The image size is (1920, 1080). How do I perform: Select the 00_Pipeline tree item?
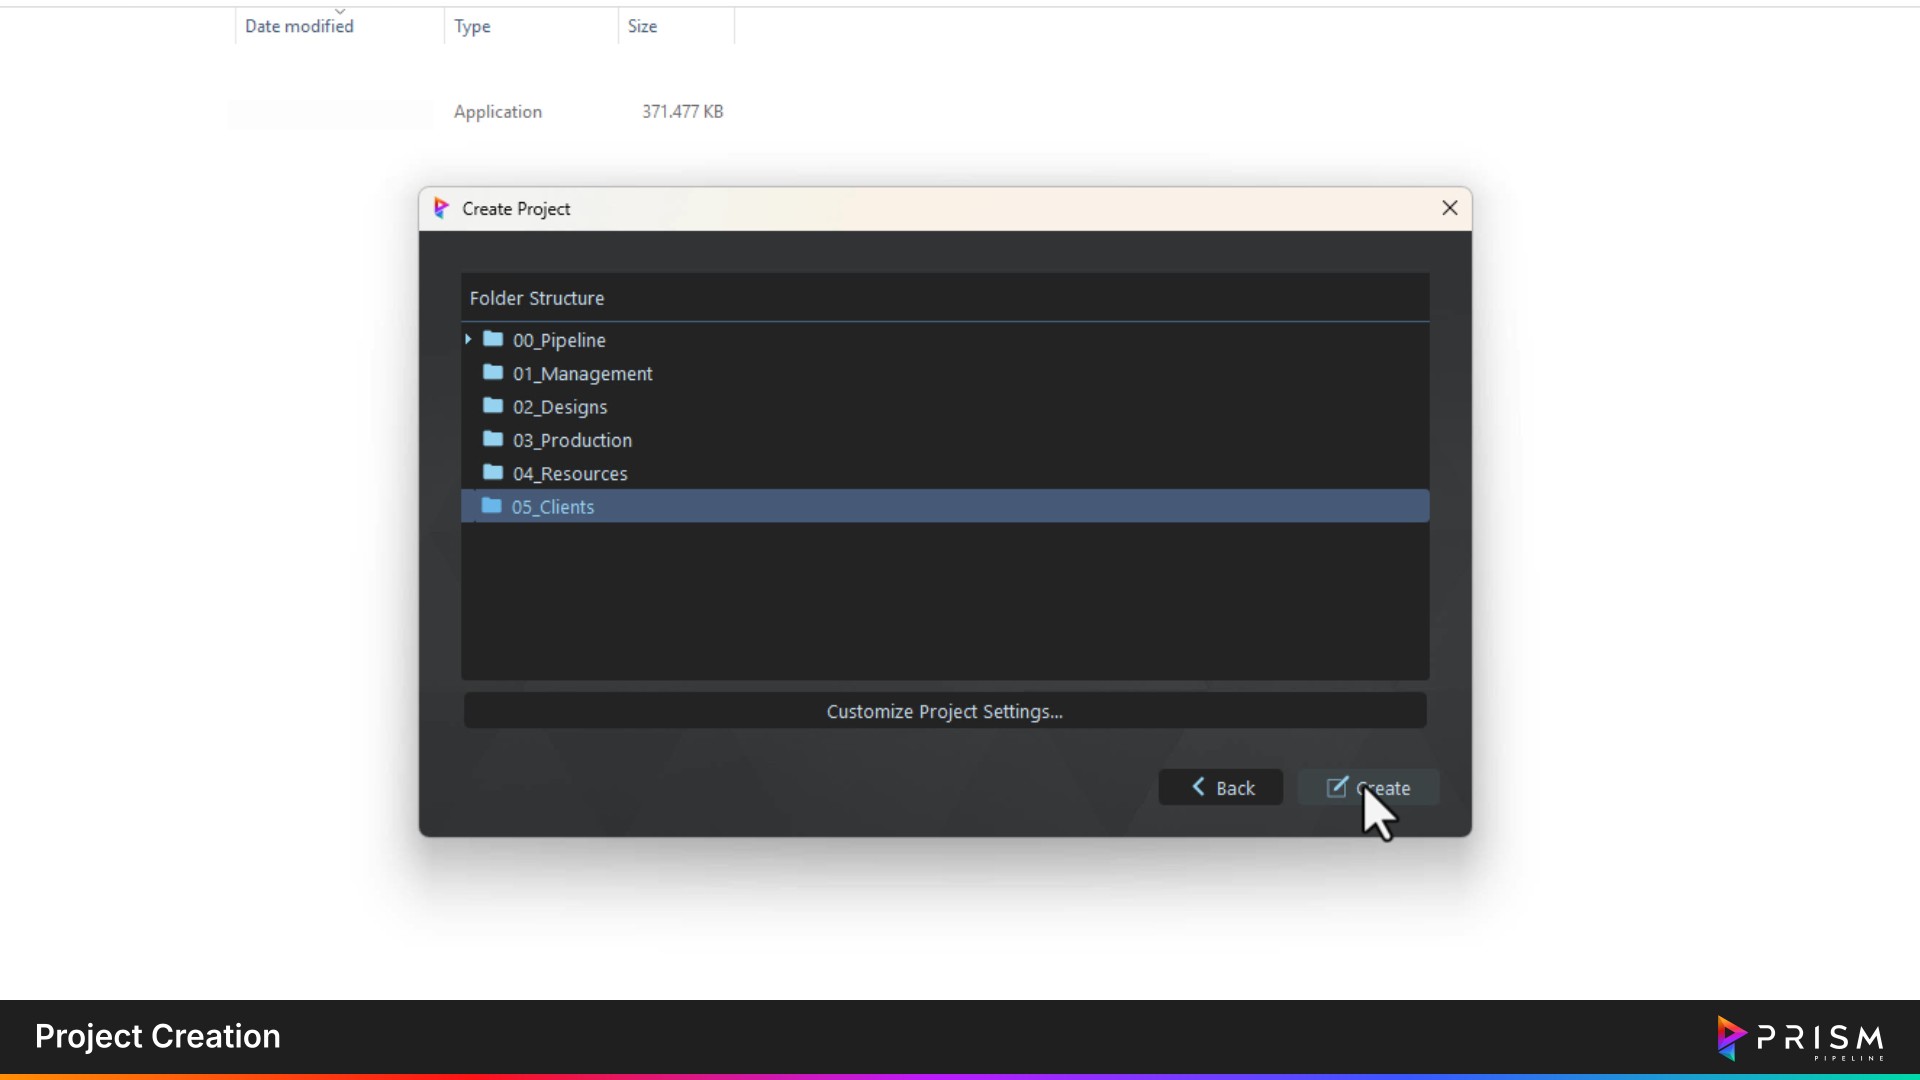945,340
